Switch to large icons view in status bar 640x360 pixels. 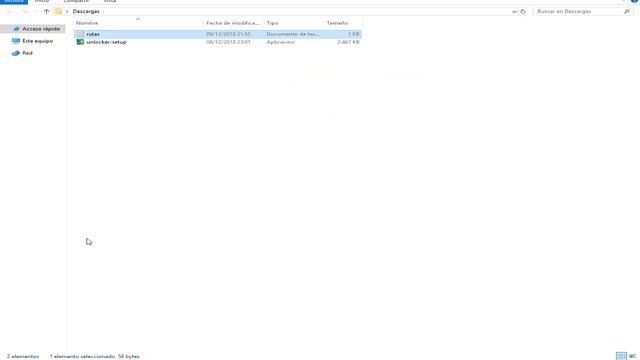(632, 356)
